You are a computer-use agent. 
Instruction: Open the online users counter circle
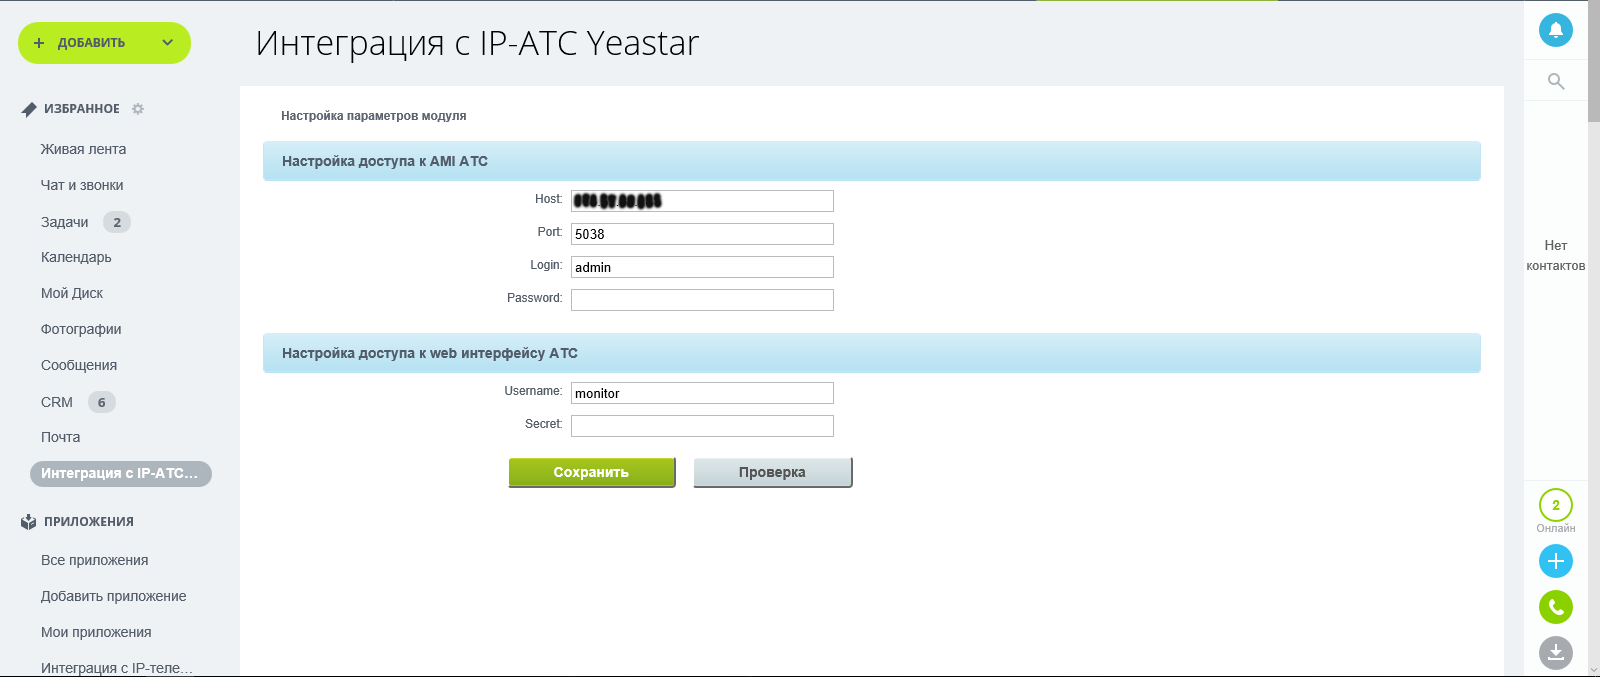point(1555,505)
